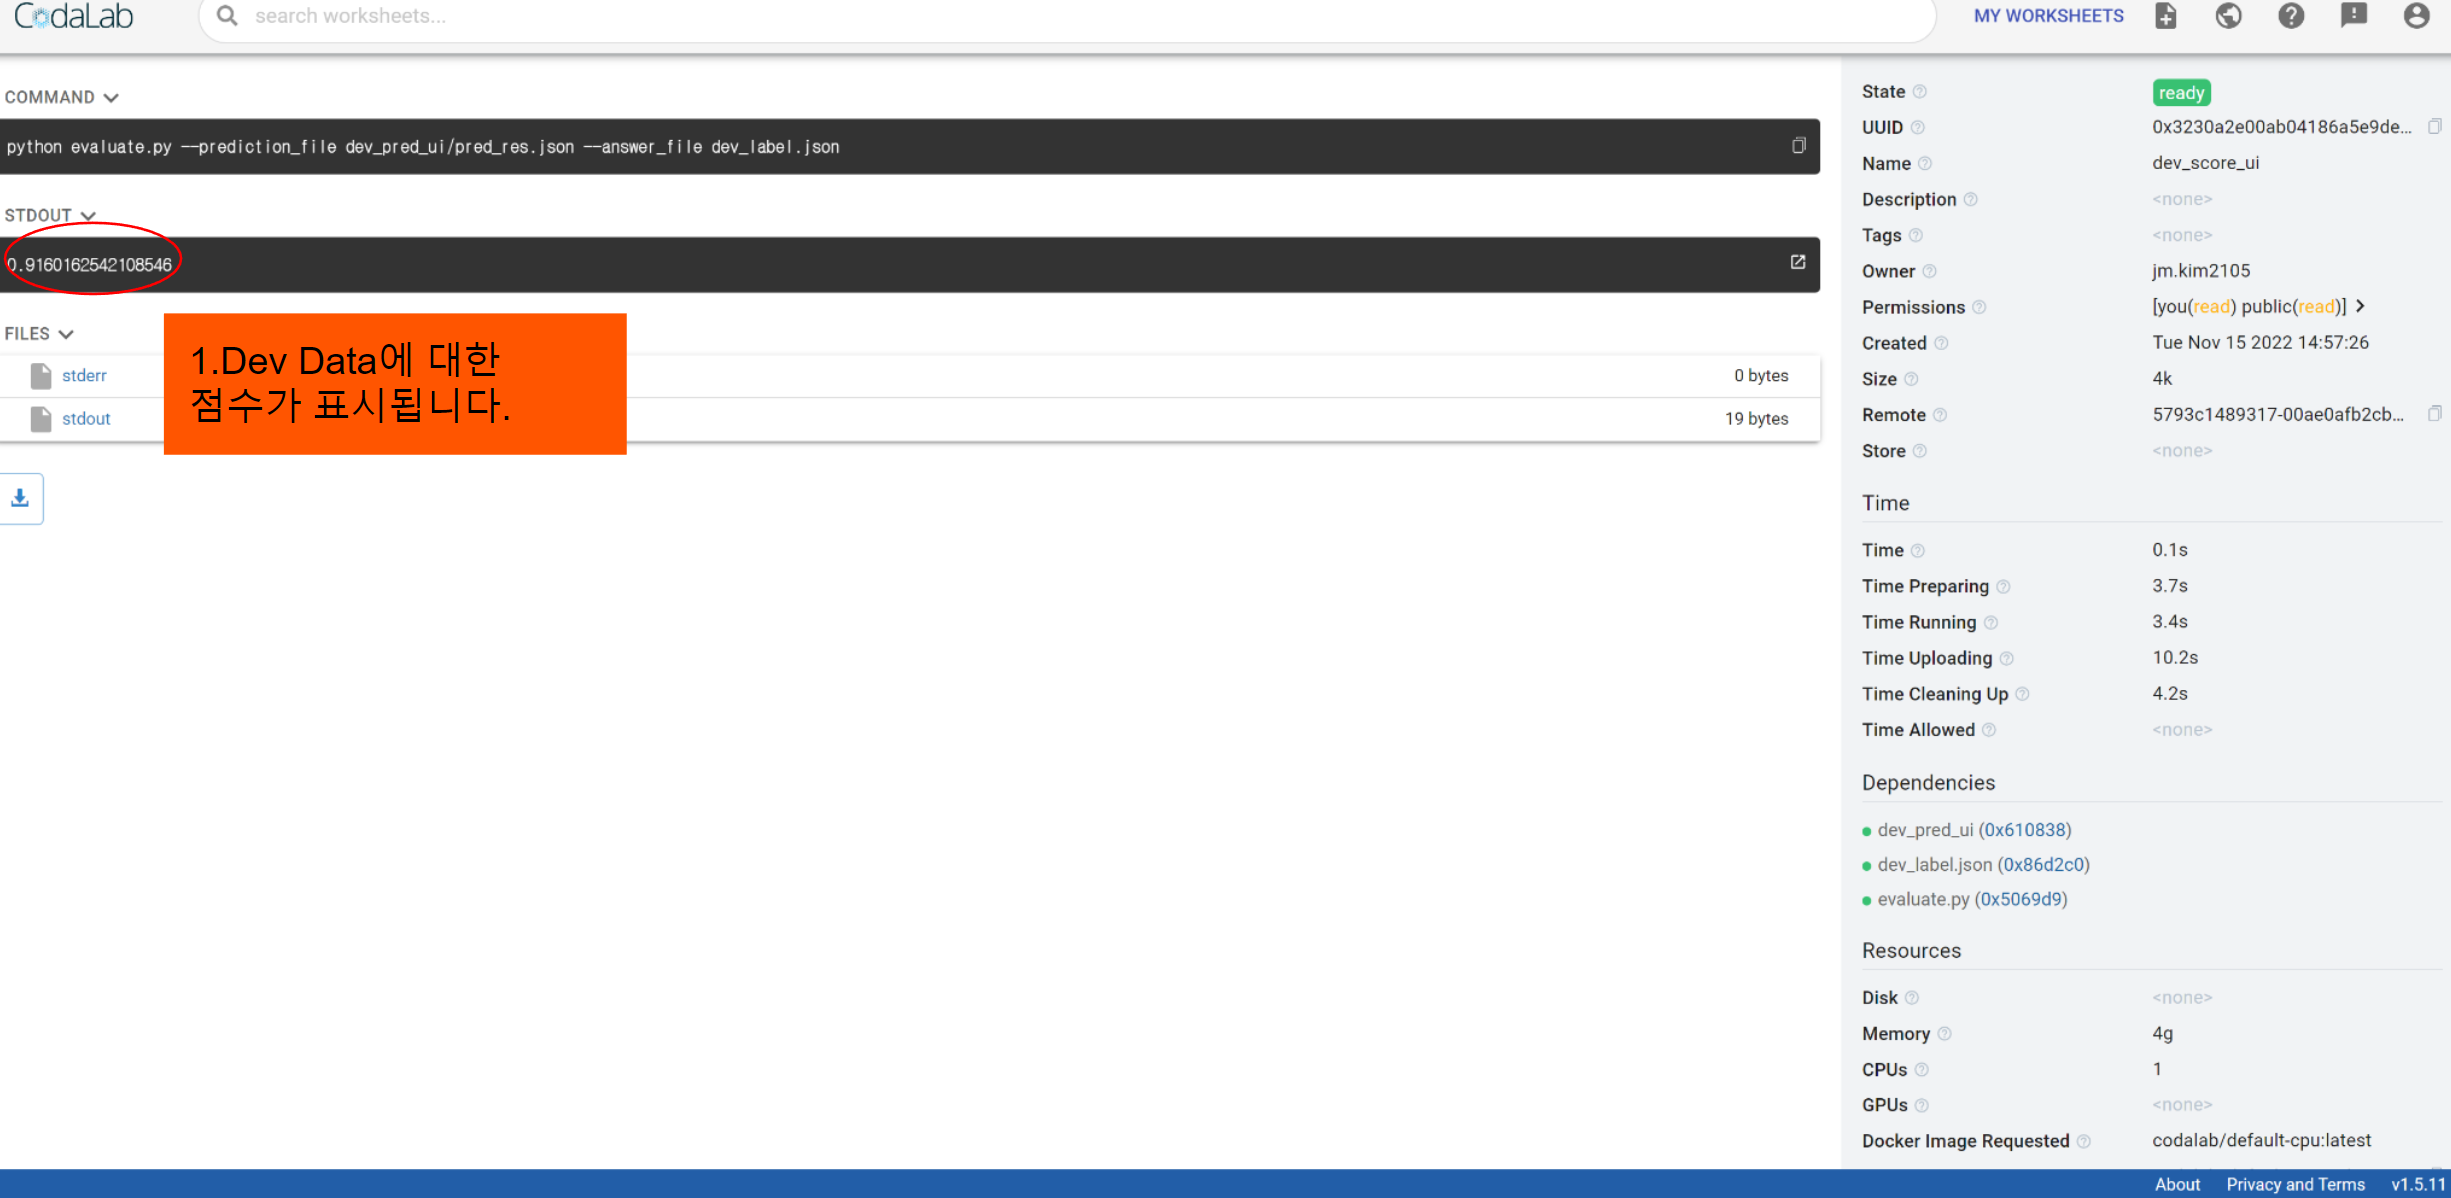The height and width of the screenshot is (1198, 2451).
Task: Expand the Permissions details chevron
Action: (x=2362, y=306)
